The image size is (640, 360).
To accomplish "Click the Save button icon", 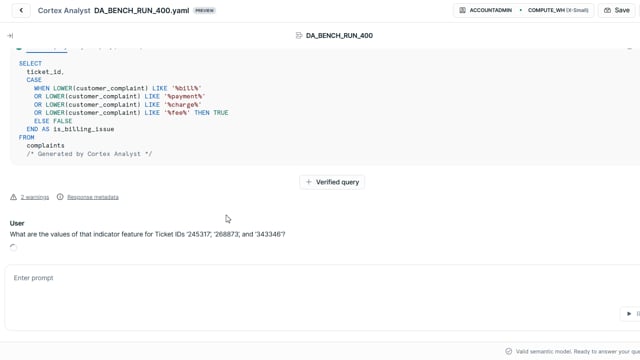I will (607, 10).
